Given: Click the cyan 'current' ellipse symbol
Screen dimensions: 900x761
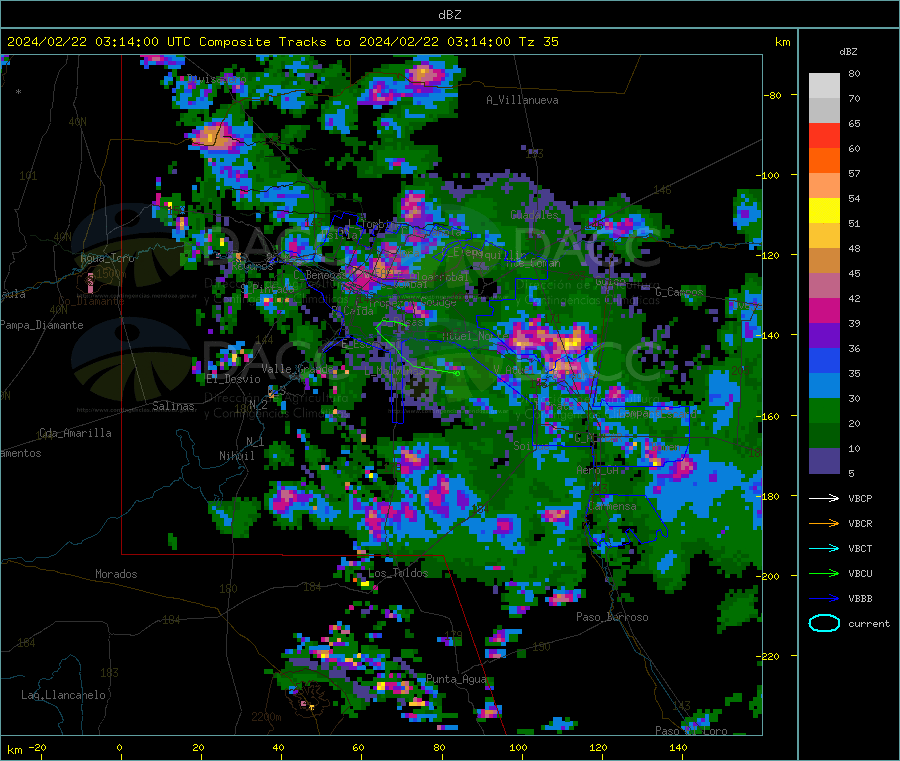Looking at the screenshot, I should [x=824, y=623].
